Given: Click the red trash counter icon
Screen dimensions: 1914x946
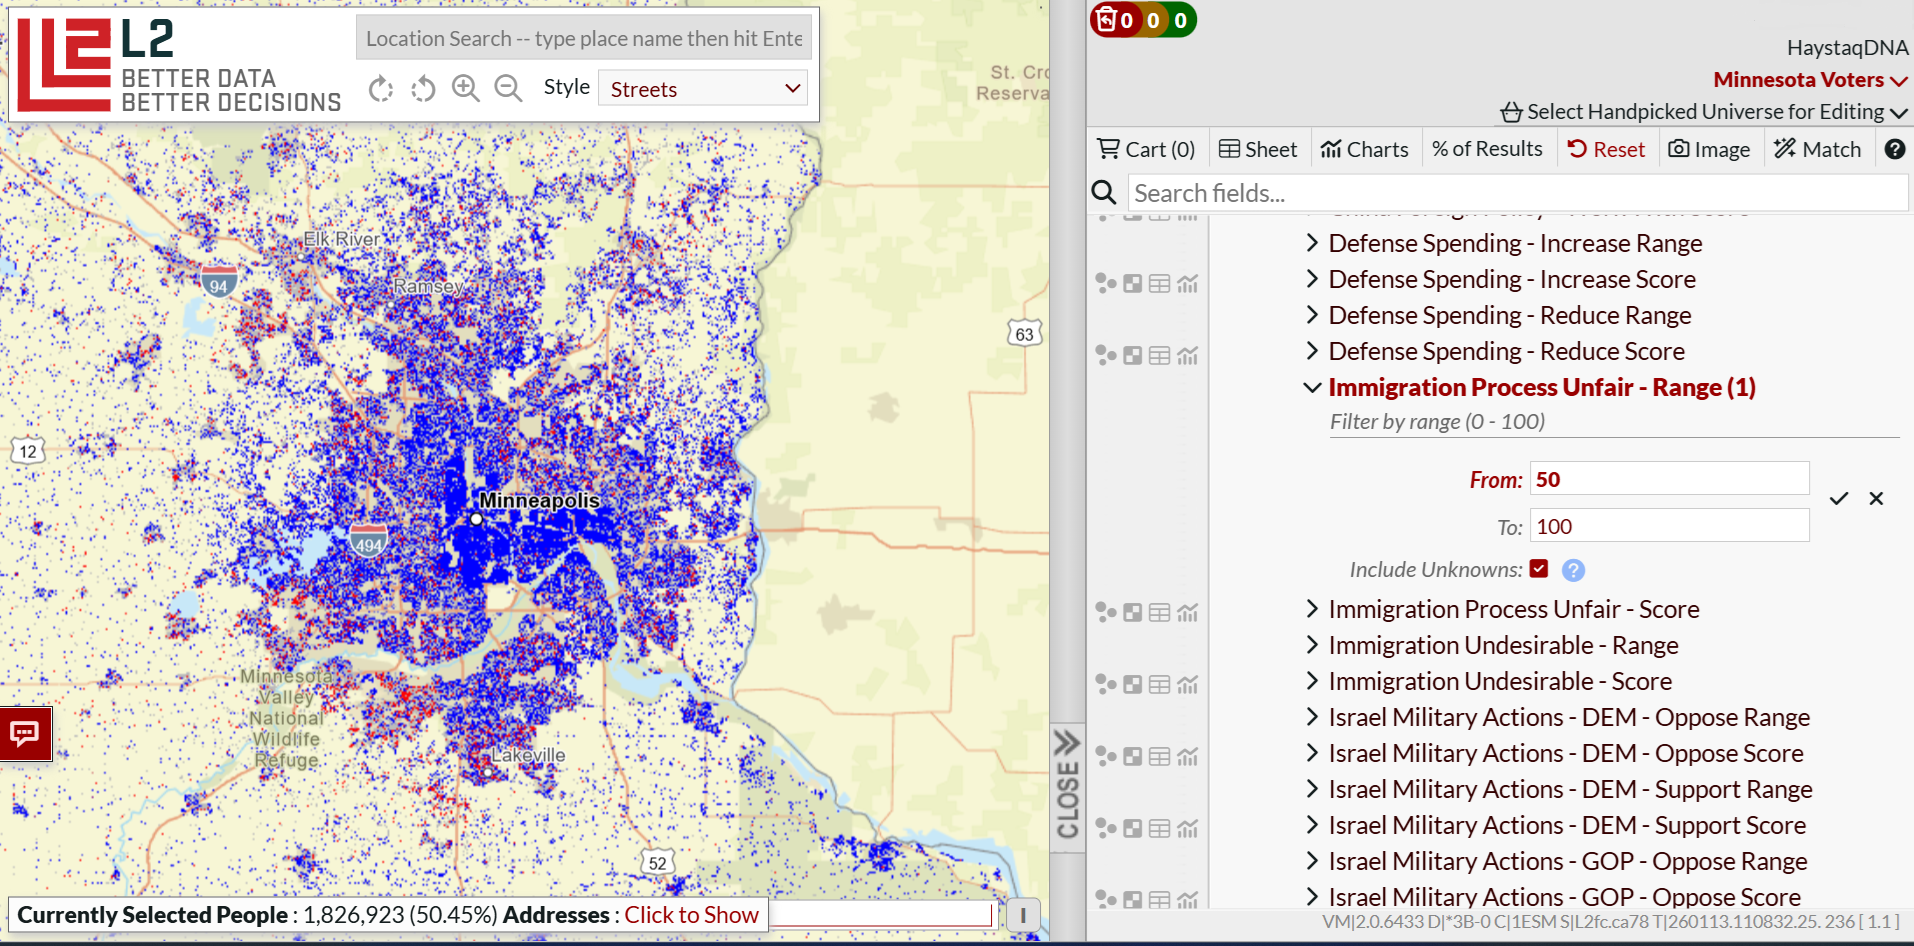Looking at the screenshot, I should (1107, 19).
